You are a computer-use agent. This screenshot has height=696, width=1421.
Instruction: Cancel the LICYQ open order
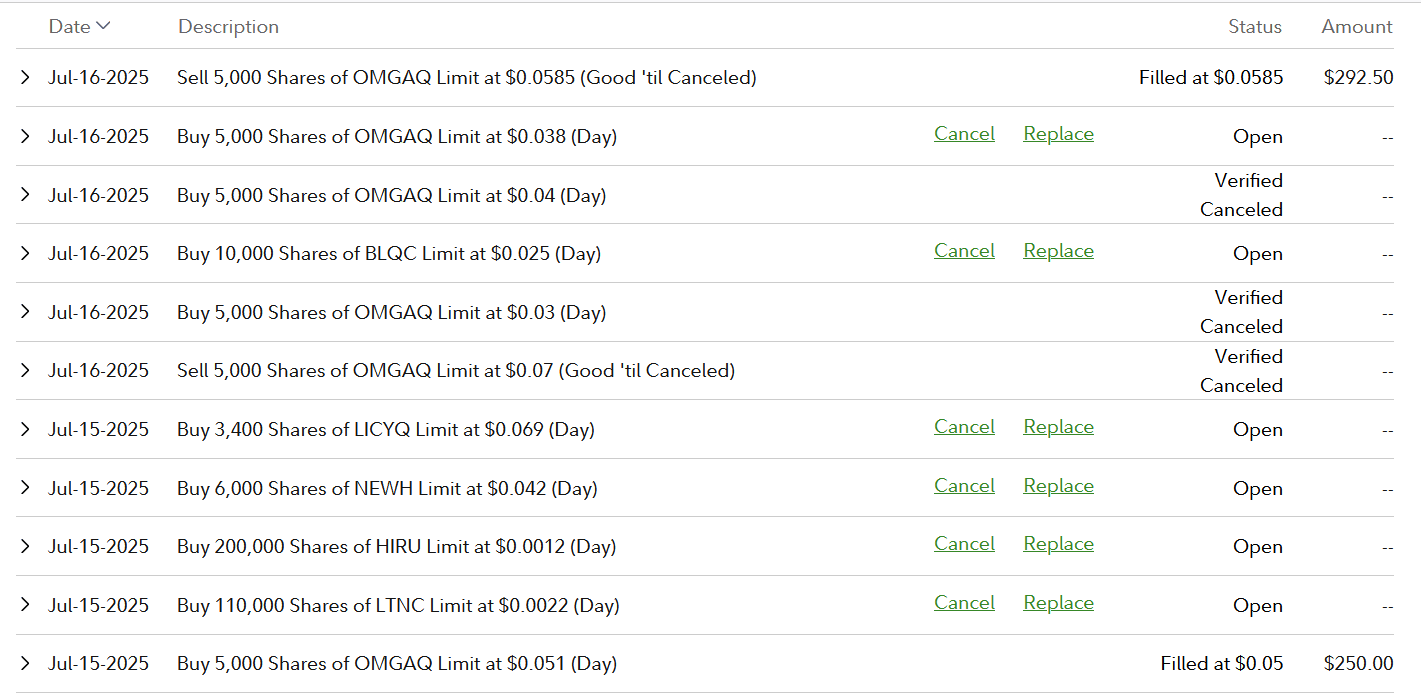tap(964, 427)
